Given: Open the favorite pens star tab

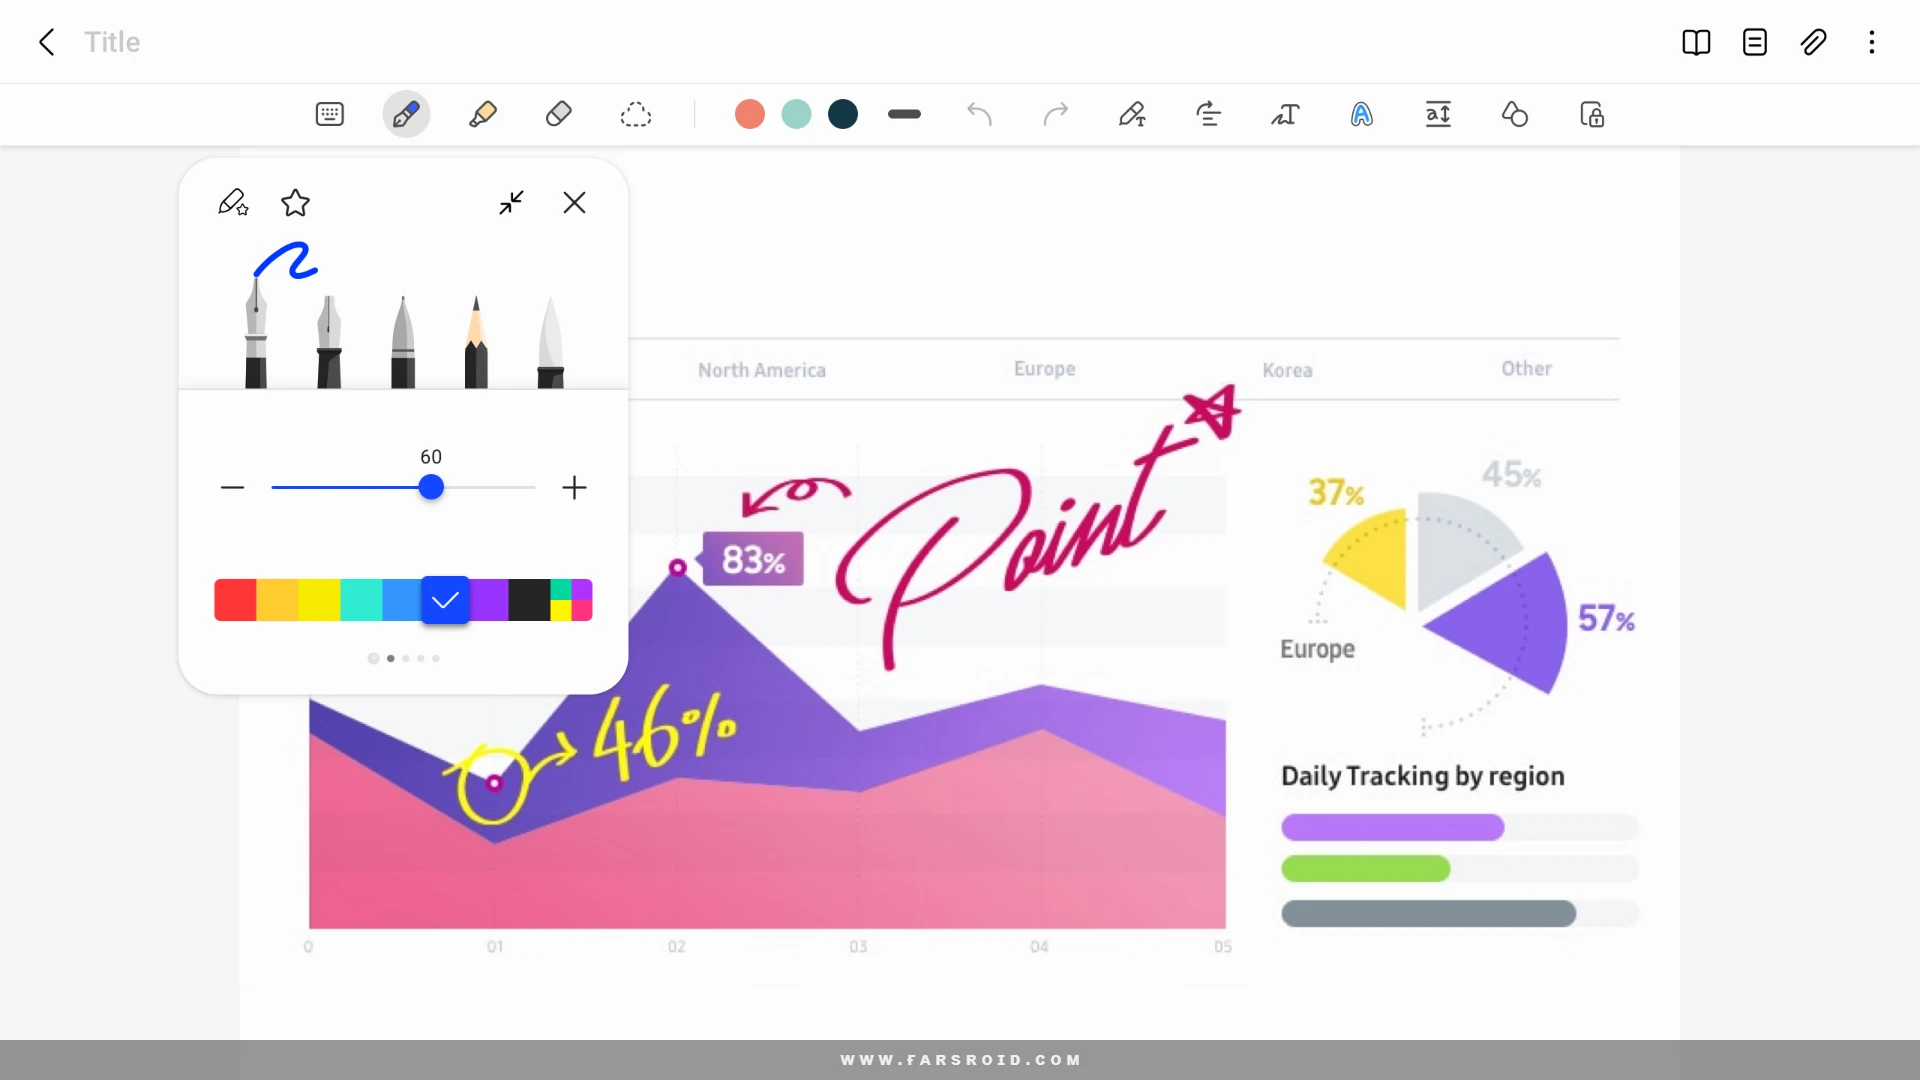Looking at the screenshot, I should coord(295,203).
